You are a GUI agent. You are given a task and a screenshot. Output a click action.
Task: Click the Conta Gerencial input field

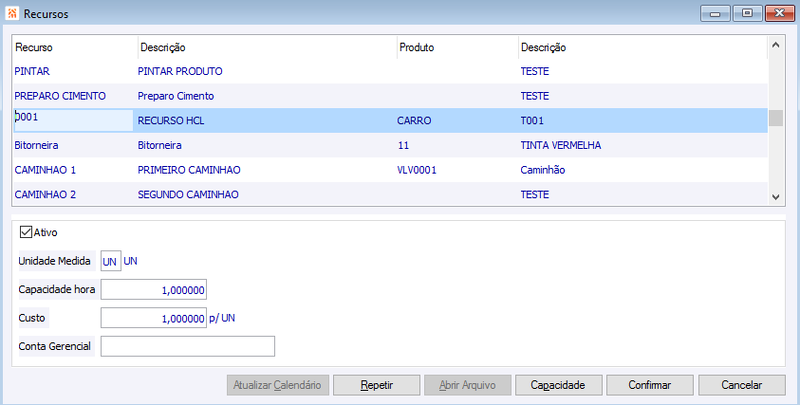coord(188,346)
